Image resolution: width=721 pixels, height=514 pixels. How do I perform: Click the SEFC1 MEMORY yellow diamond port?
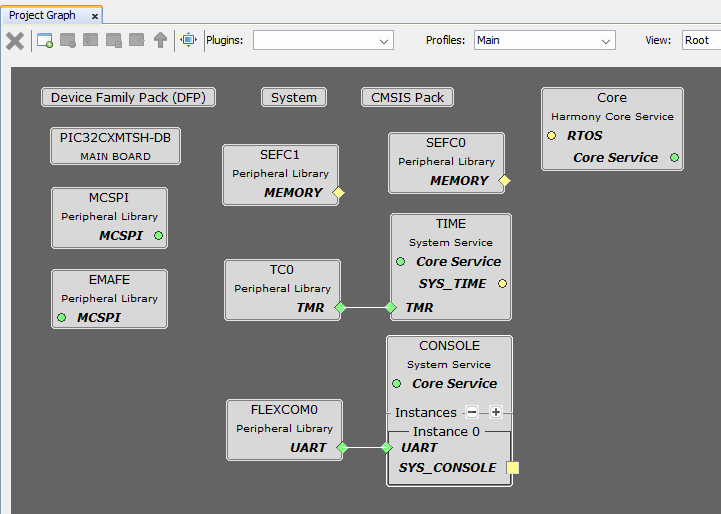point(338,193)
